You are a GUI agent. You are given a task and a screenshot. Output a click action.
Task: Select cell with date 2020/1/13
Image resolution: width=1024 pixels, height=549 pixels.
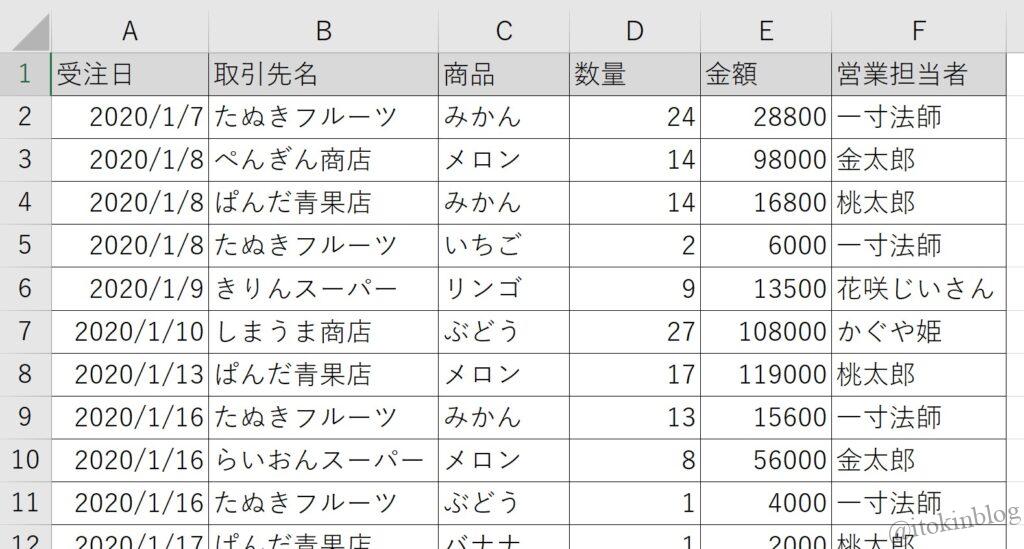(129, 374)
